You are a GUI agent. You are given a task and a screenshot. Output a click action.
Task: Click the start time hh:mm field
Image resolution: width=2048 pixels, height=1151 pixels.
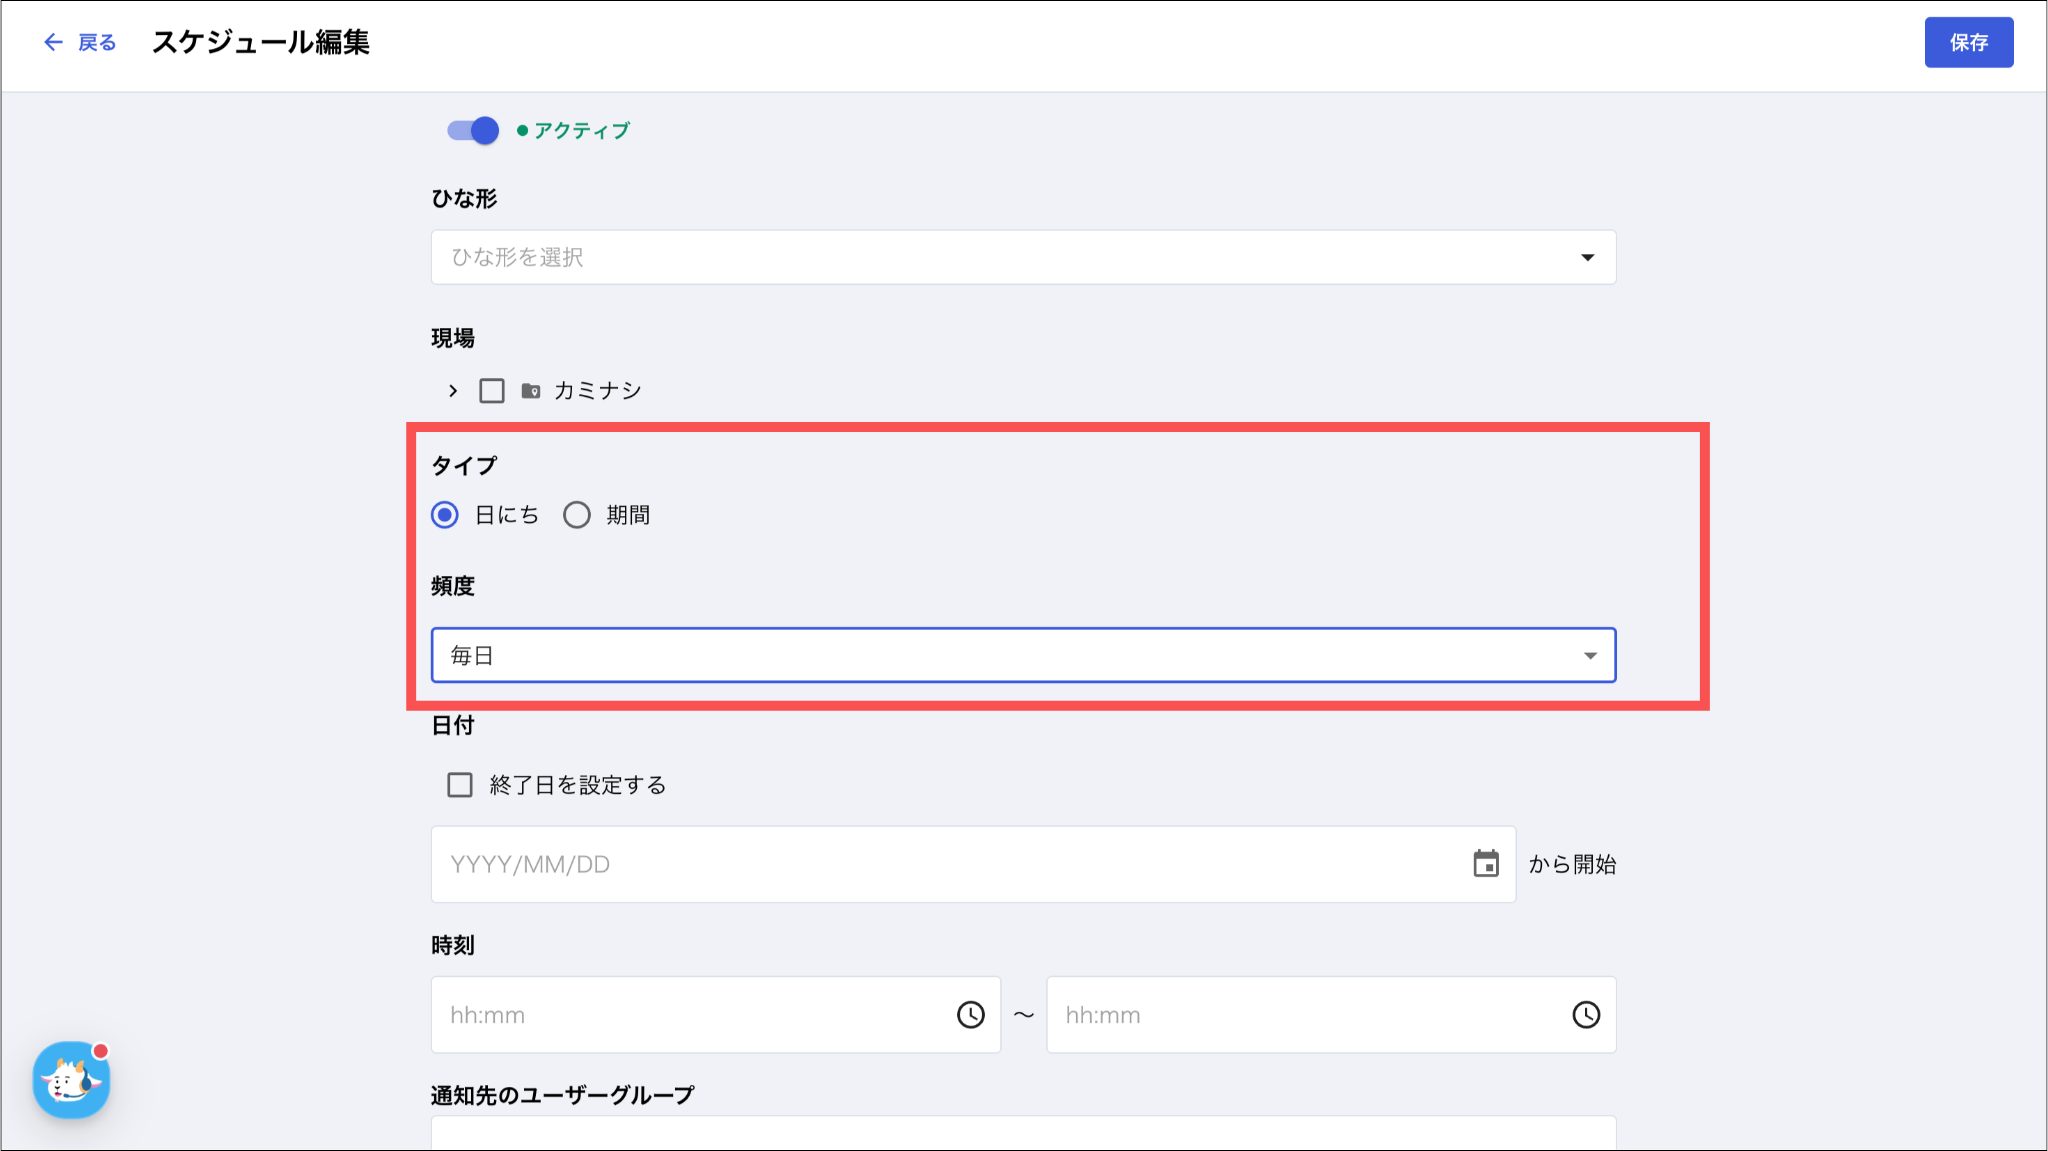(x=715, y=1015)
